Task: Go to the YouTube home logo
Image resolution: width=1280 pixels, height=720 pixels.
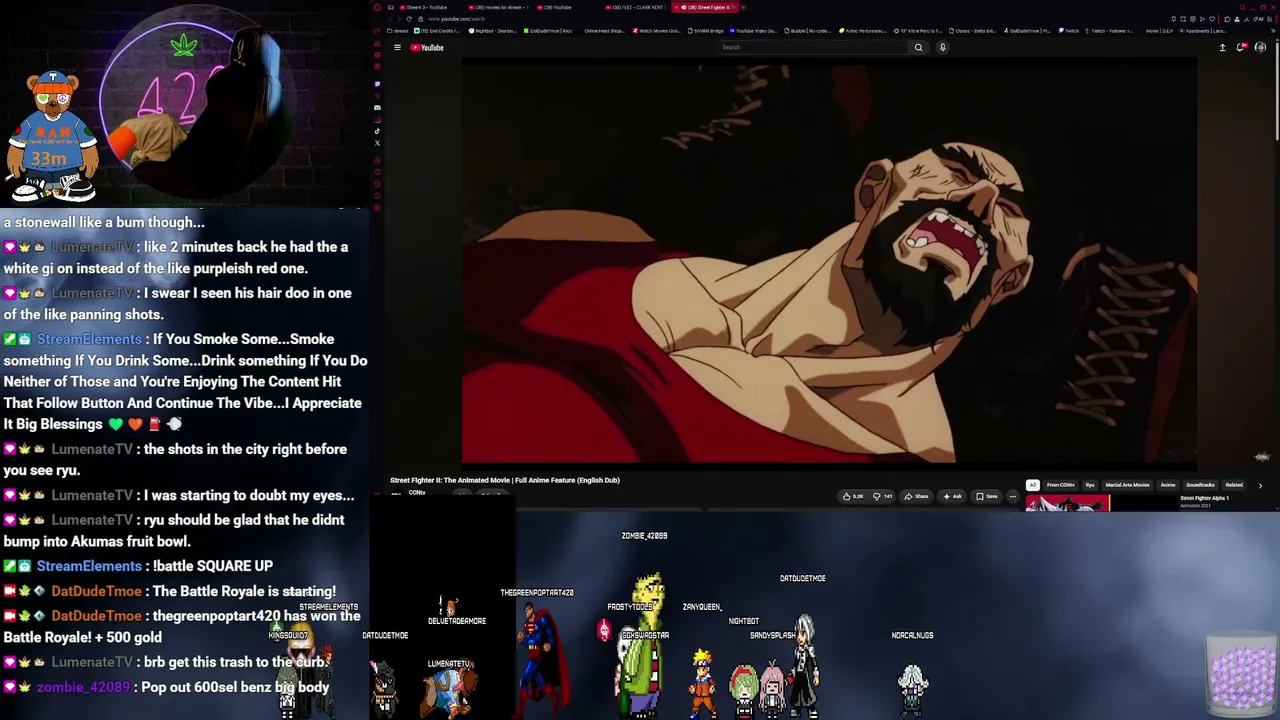Action: point(427,47)
